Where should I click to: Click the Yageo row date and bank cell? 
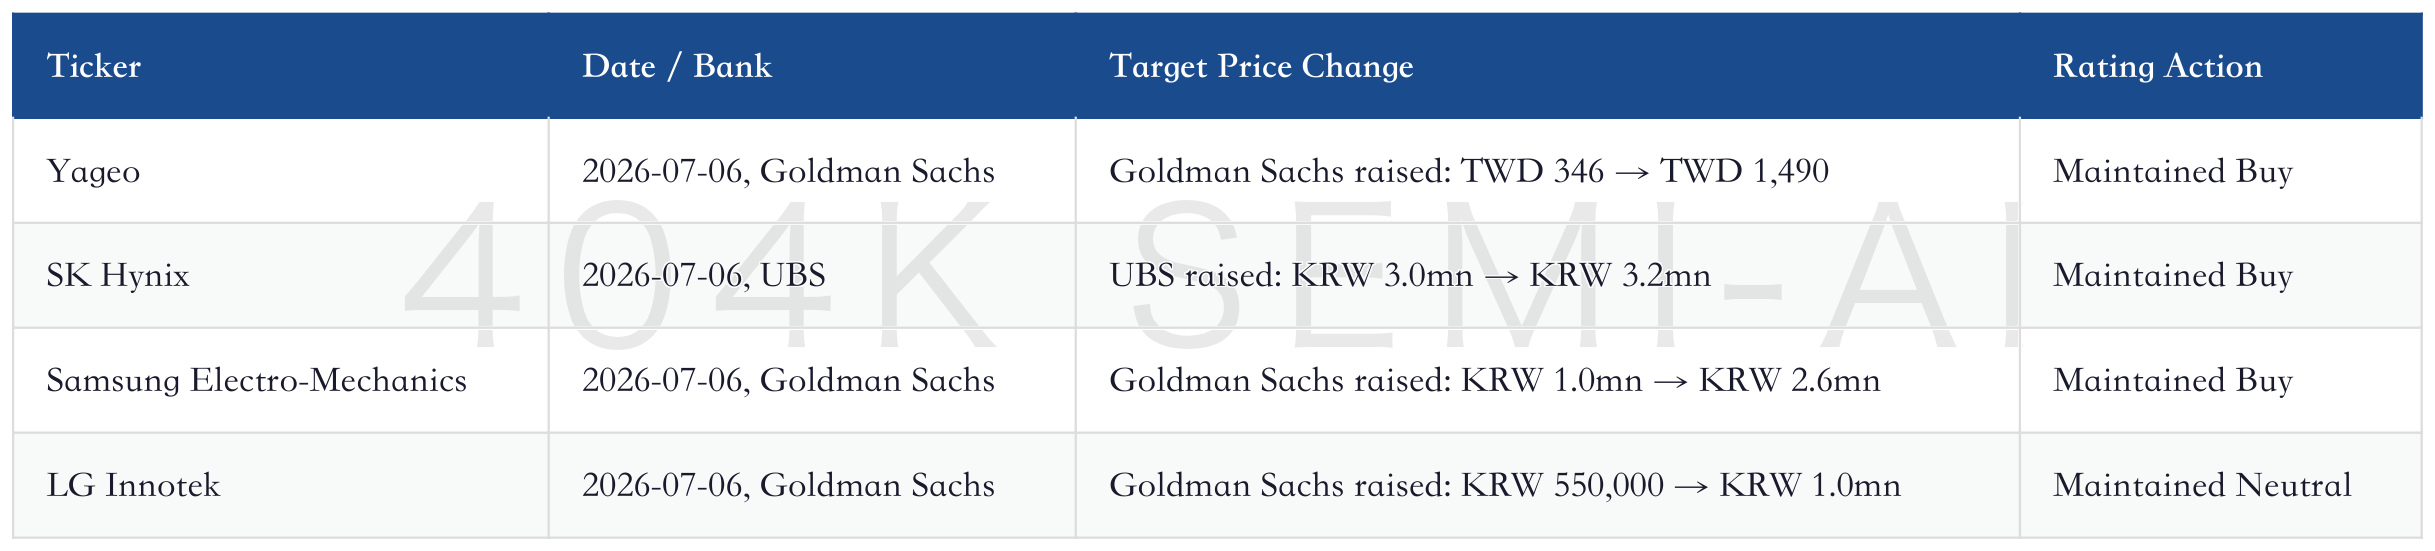coord(812,171)
